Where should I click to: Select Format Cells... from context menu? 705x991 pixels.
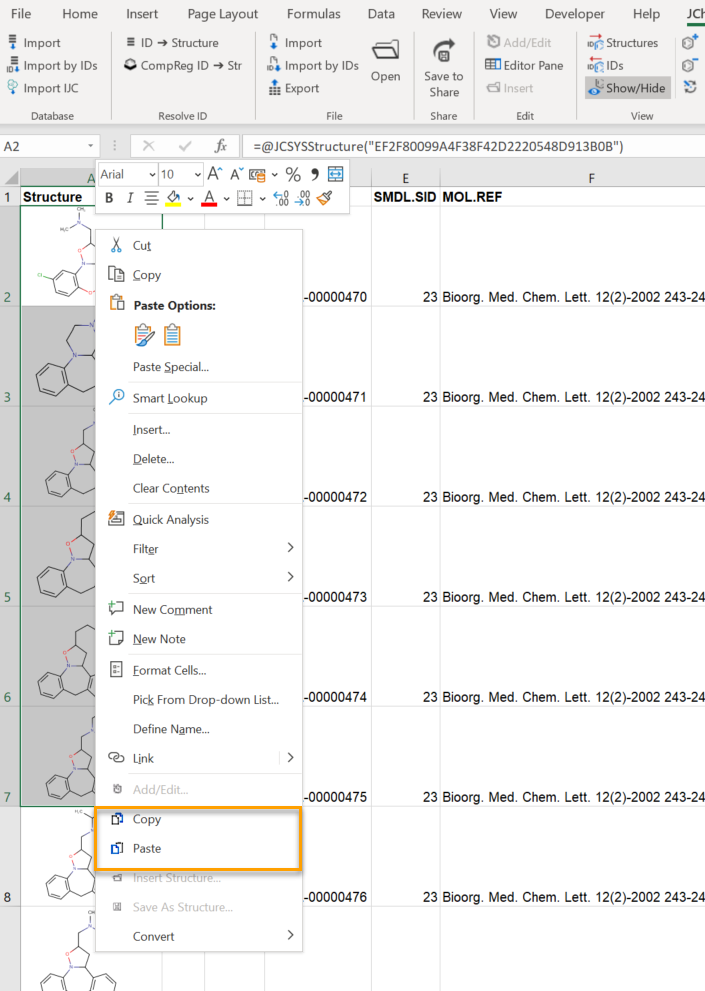(x=169, y=670)
